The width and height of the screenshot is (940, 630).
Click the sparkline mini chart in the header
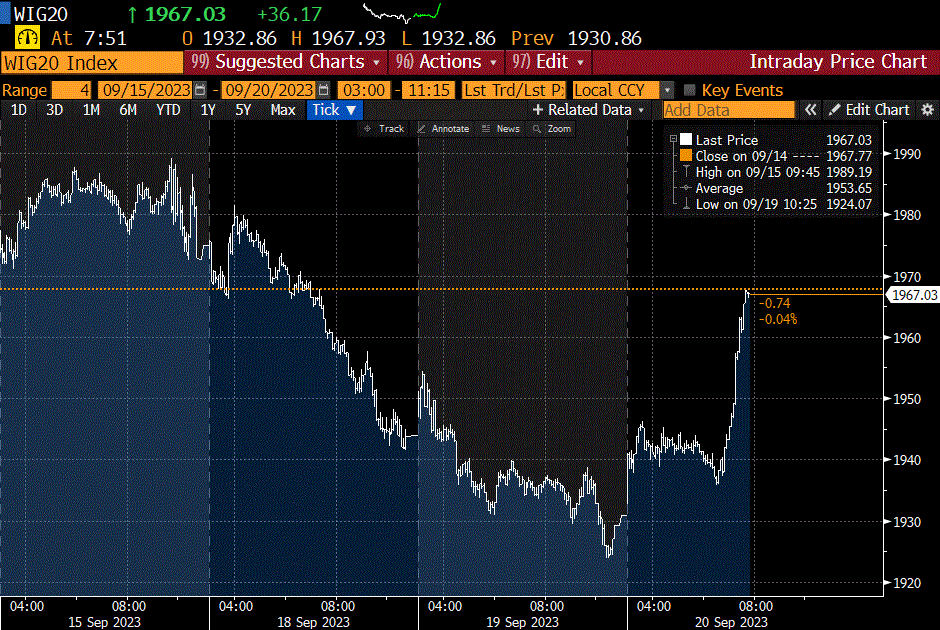[402, 13]
